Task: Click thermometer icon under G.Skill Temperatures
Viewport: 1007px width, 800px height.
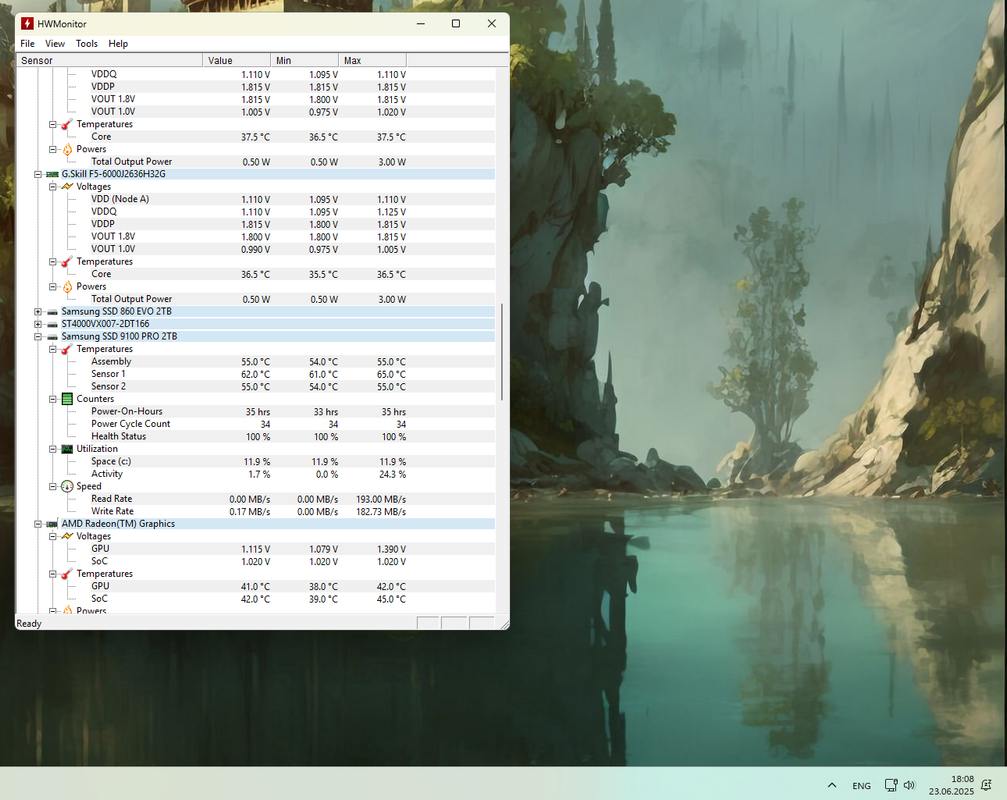Action: pos(67,262)
